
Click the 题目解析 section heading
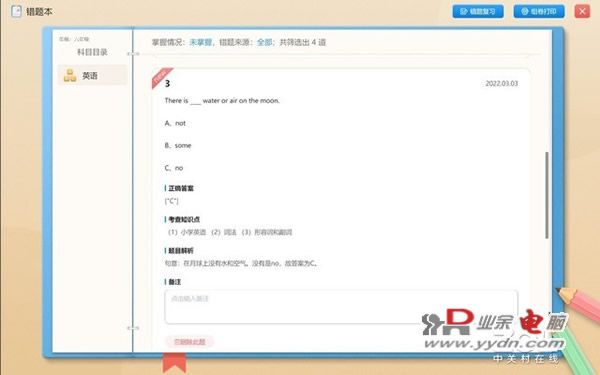point(181,251)
